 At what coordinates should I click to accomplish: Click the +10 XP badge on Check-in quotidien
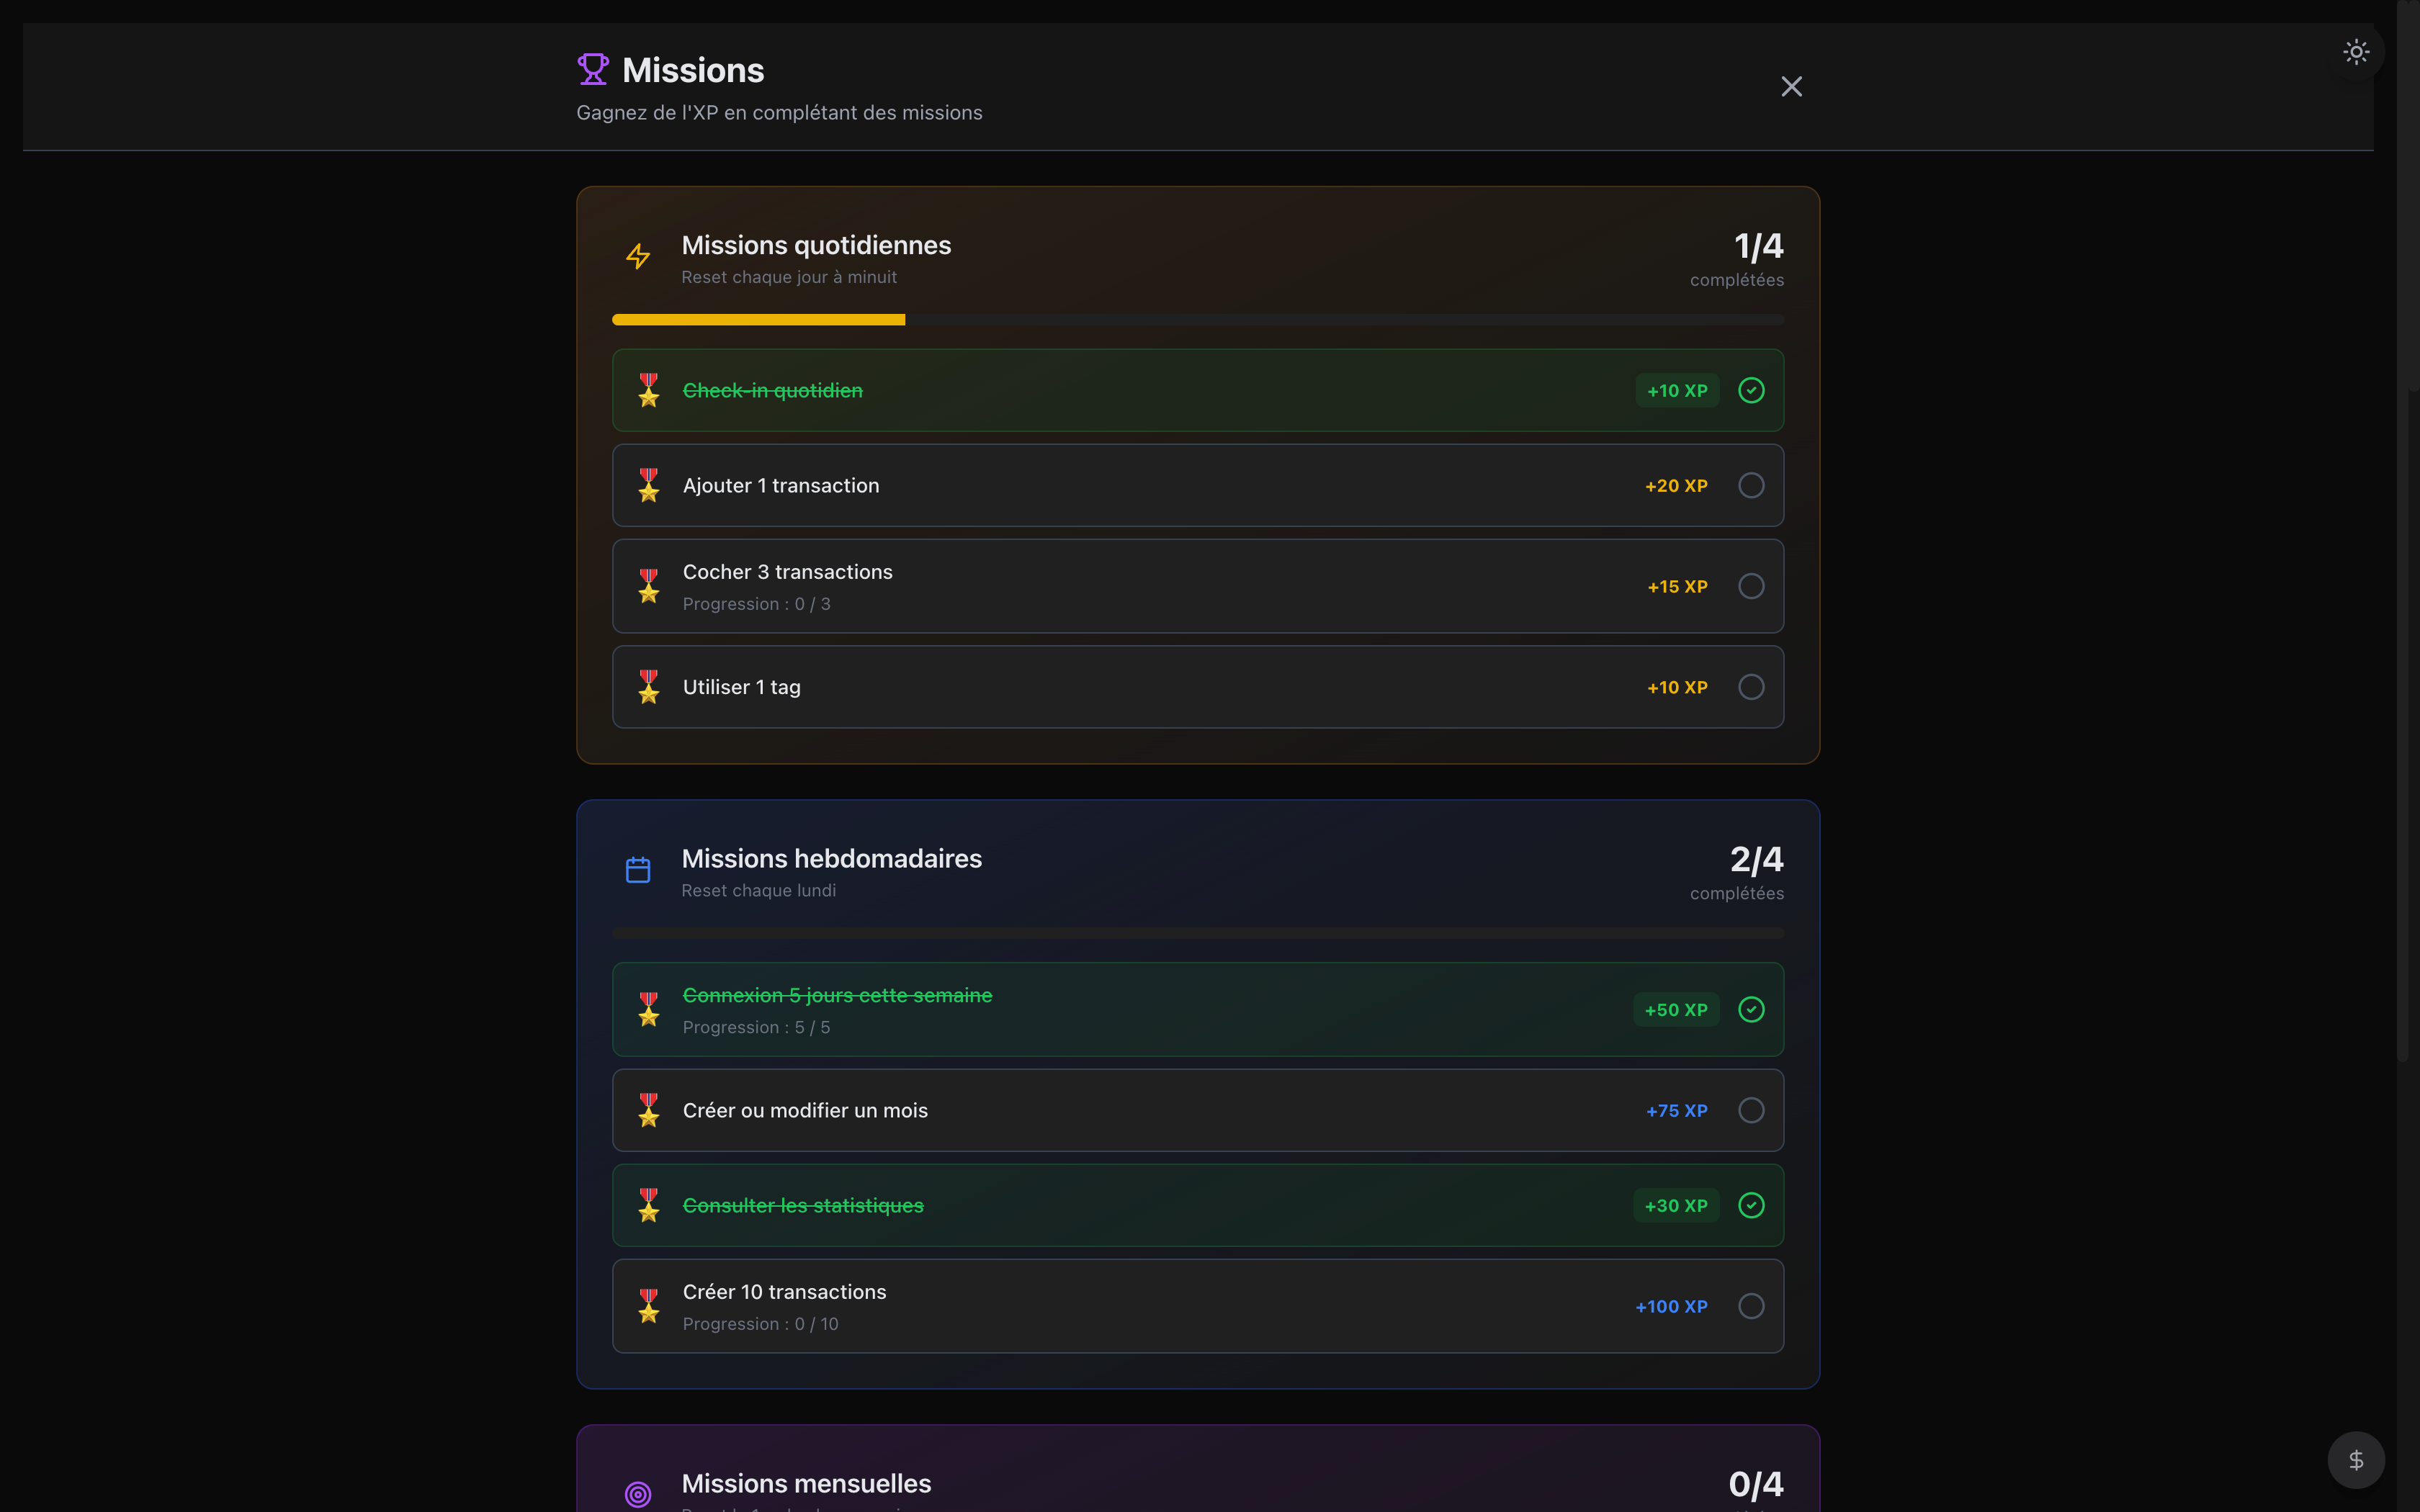pyautogui.click(x=1677, y=390)
